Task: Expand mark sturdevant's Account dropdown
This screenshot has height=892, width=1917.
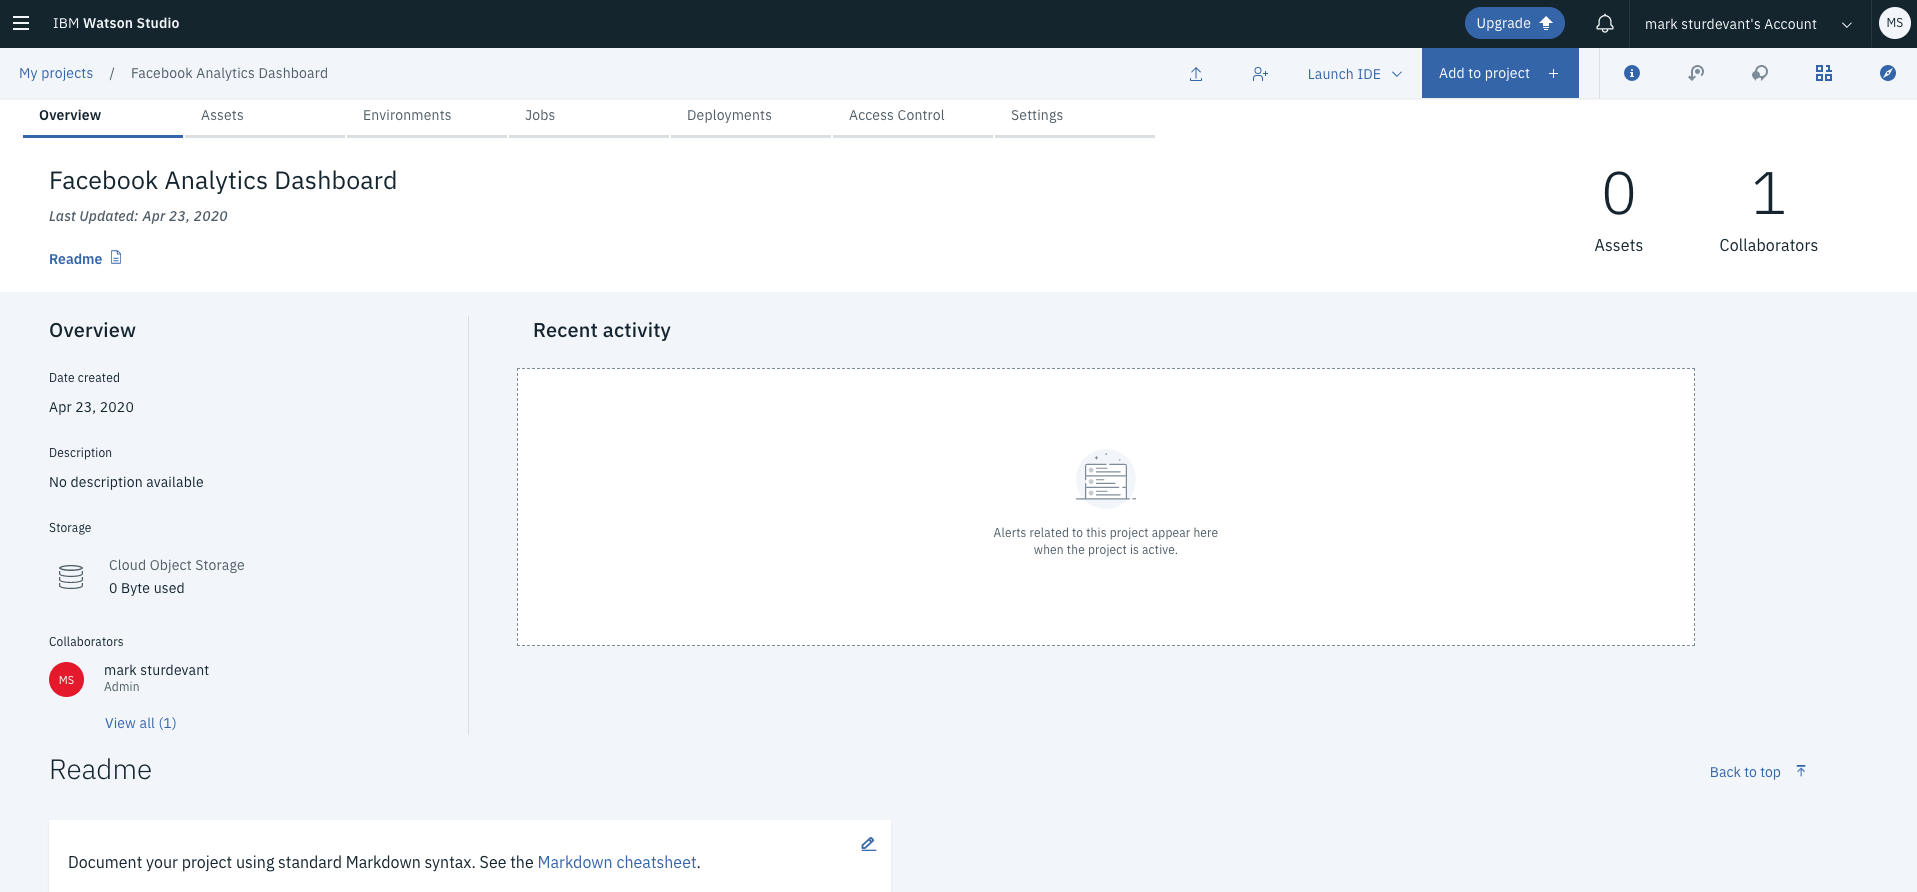Action: click(x=1749, y=24)
